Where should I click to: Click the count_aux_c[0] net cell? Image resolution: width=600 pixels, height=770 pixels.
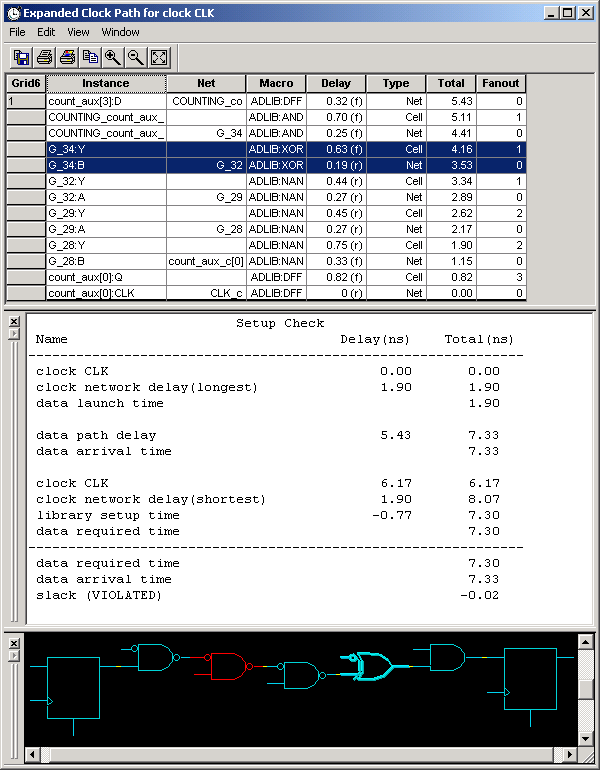click(x=206, y=261)
